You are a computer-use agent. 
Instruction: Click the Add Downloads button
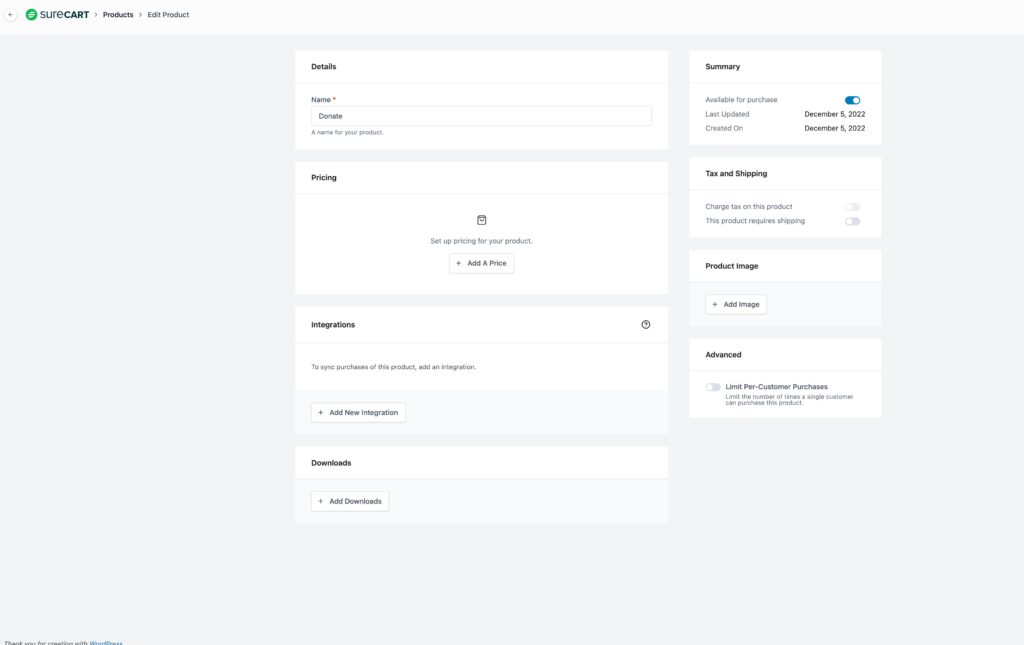point(350,501)
